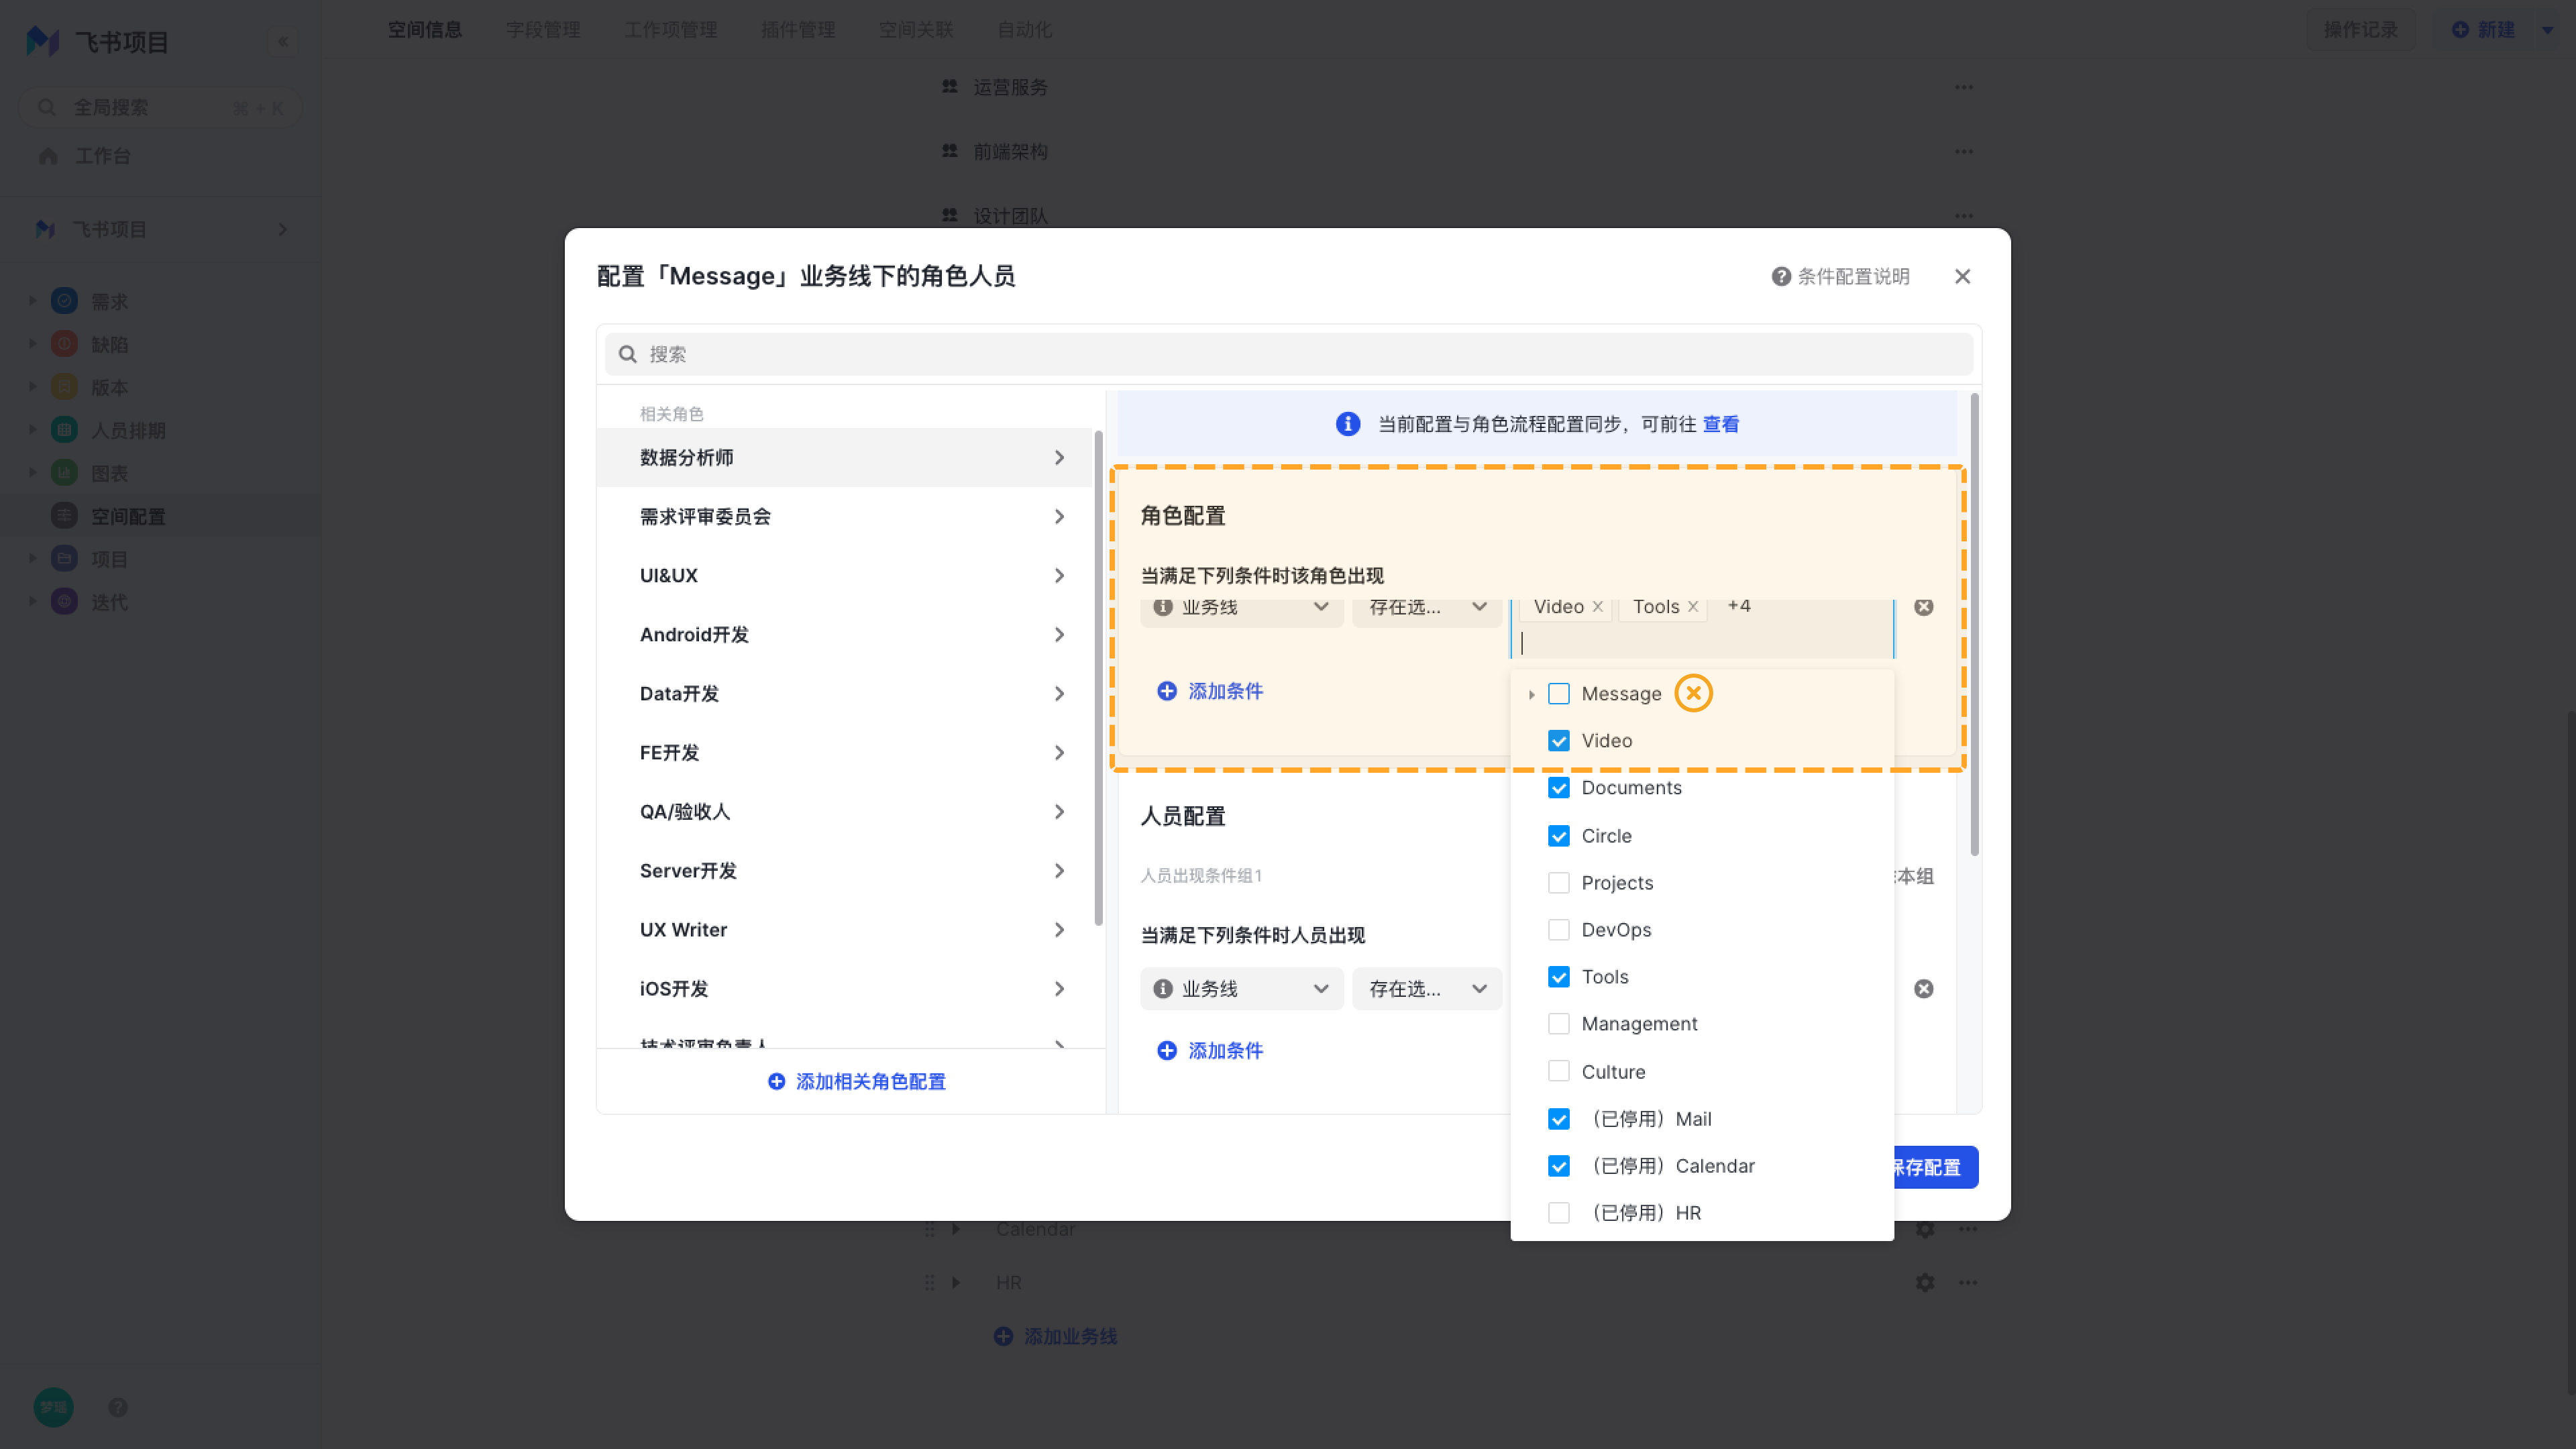The width and height of the screenshot is (2576, 1449).
Task: Select the 数据分析师 role
Action: pyautogui.click(x=845, y=457)
